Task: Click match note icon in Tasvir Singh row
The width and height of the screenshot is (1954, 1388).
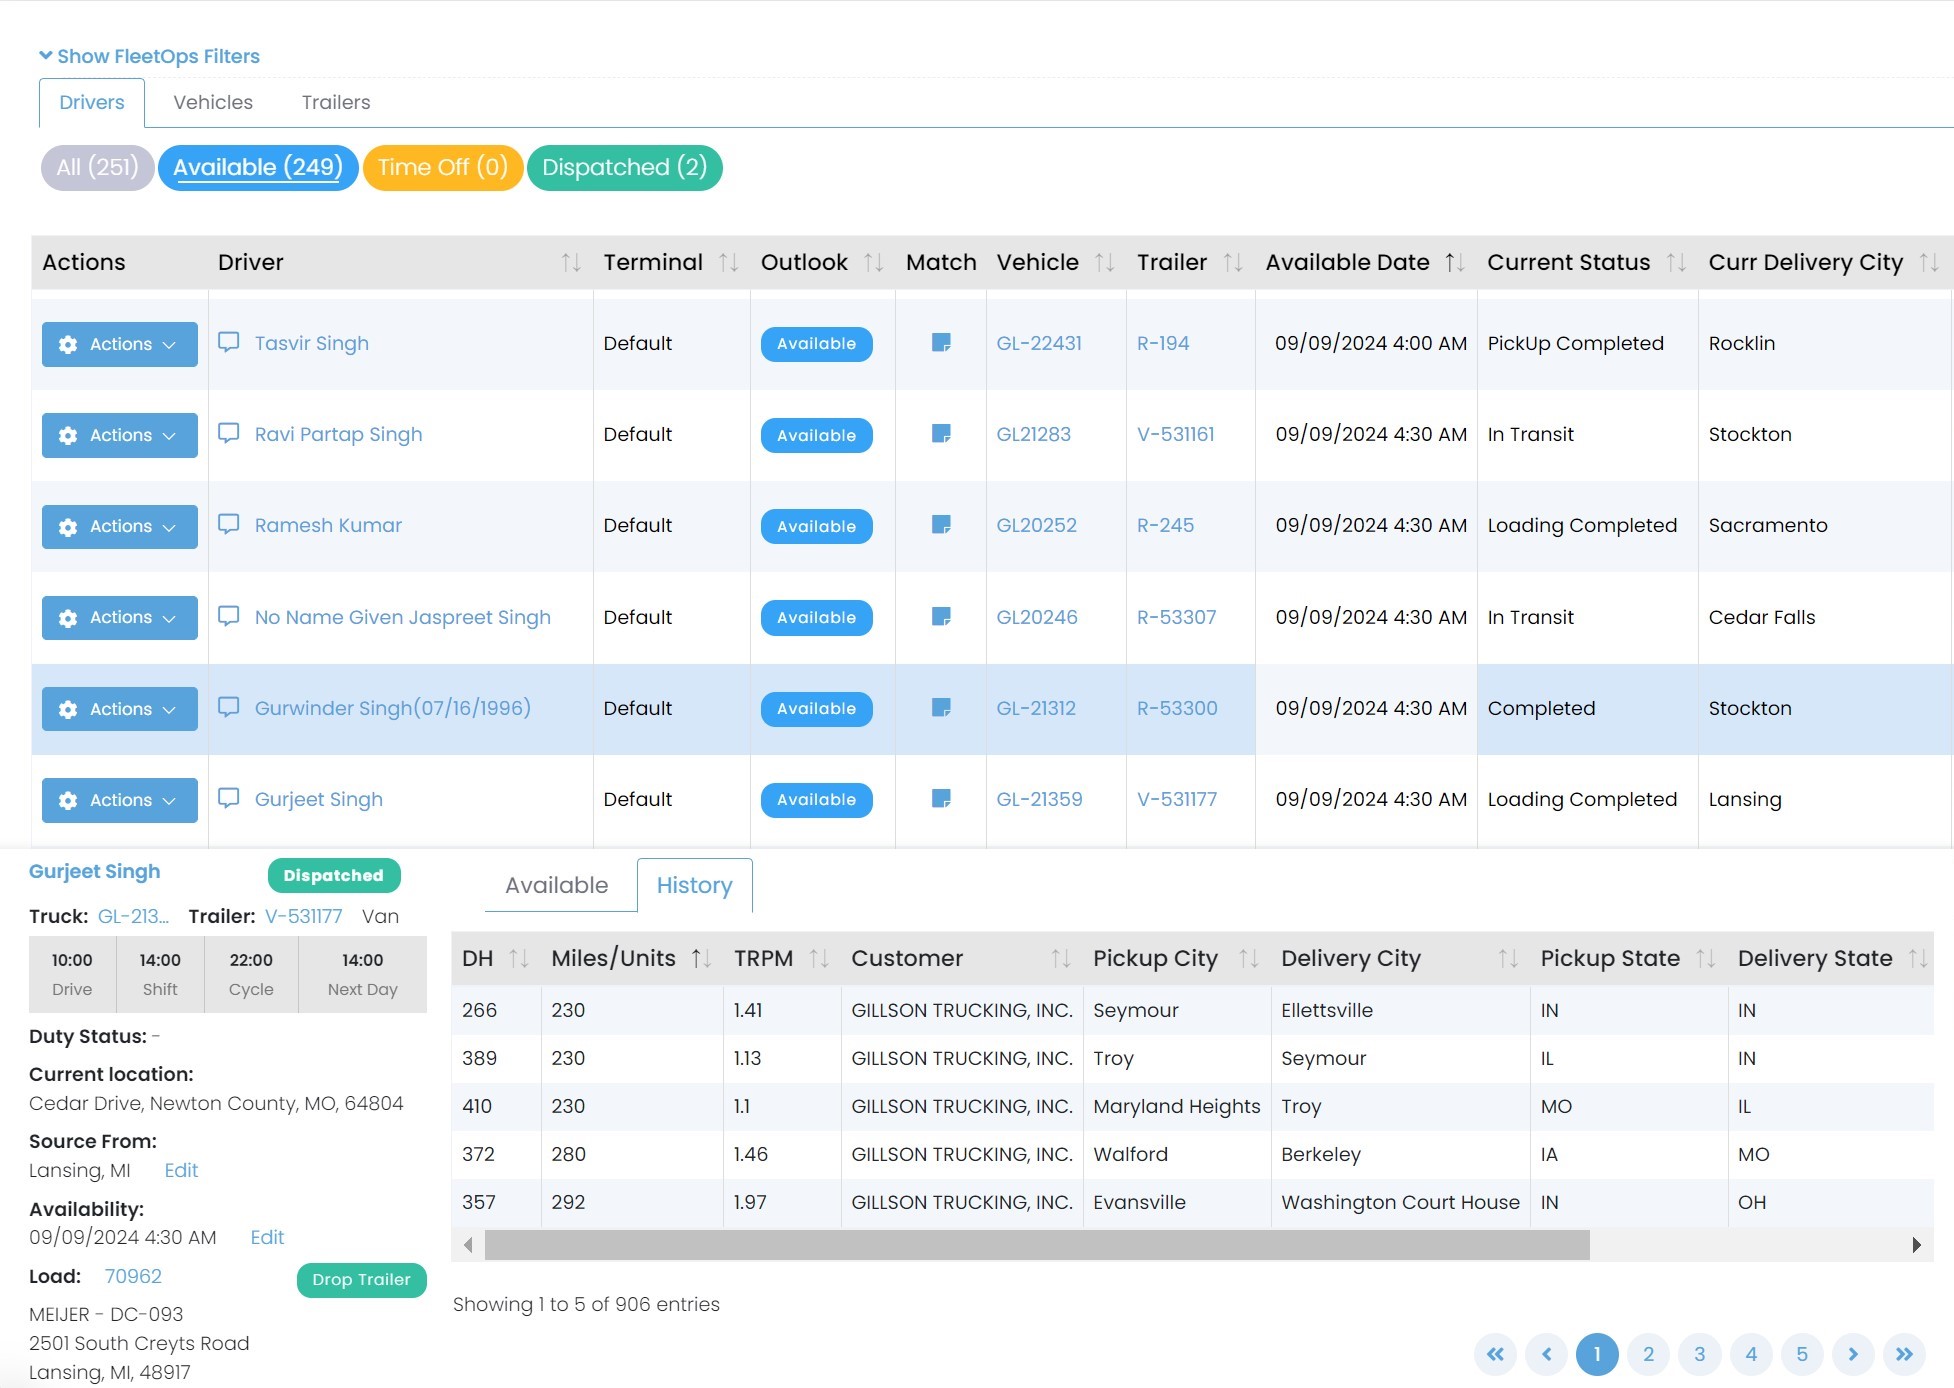Action: click(x=941, y=343)
